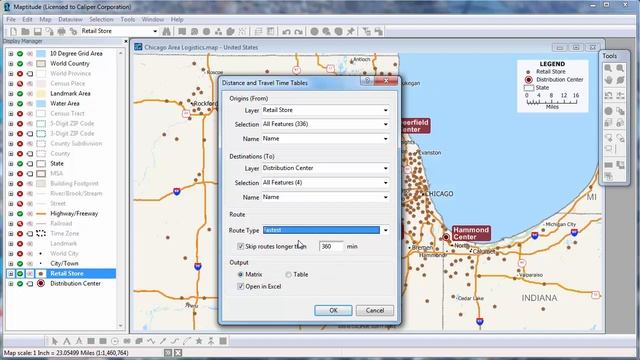Click the Save disk icon in toolbar
Viewport: 640px width, 360px height.
point(38,31)
